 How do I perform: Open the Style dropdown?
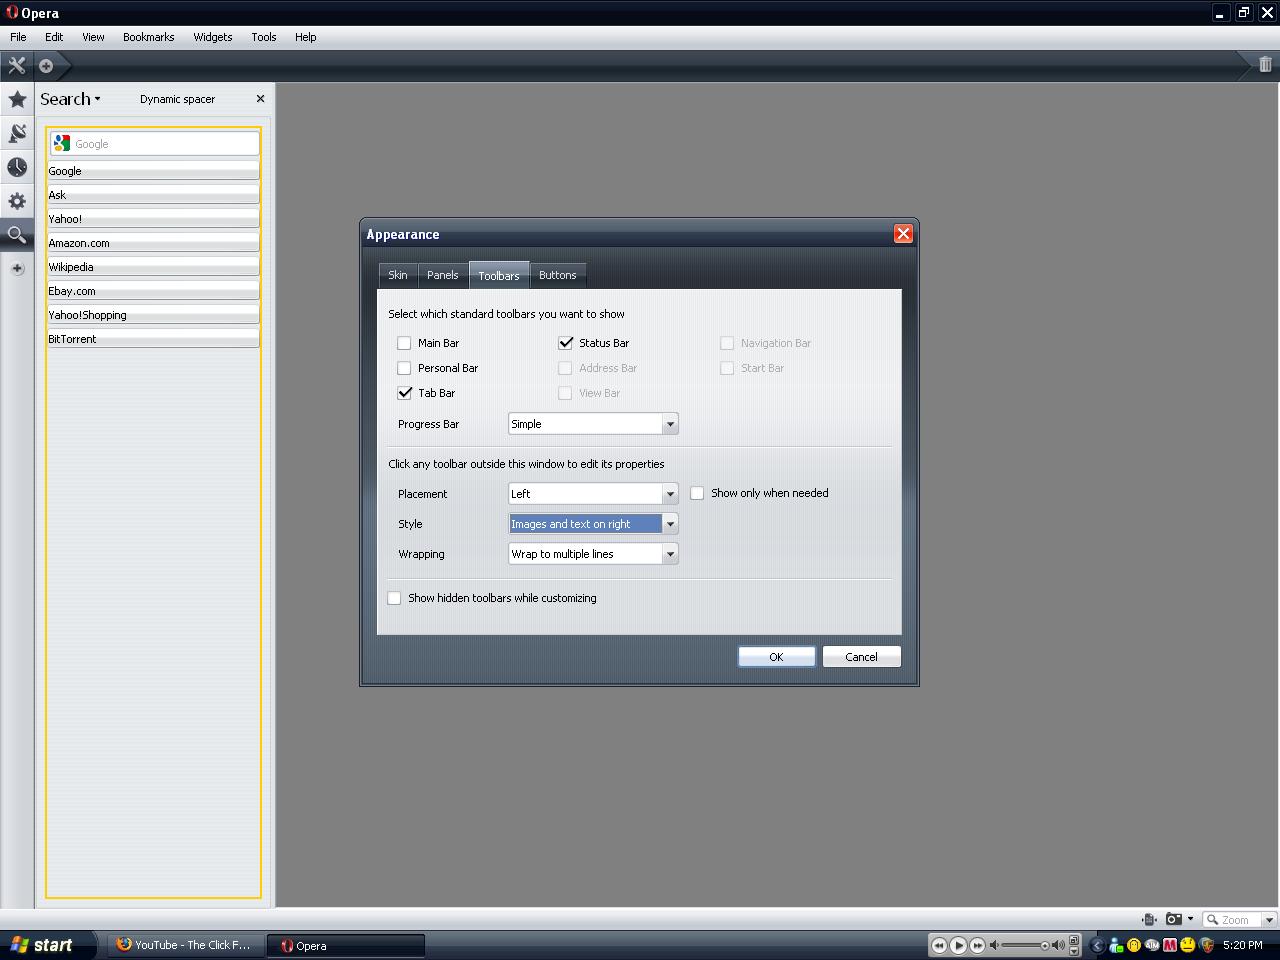[x=593, y=524]
